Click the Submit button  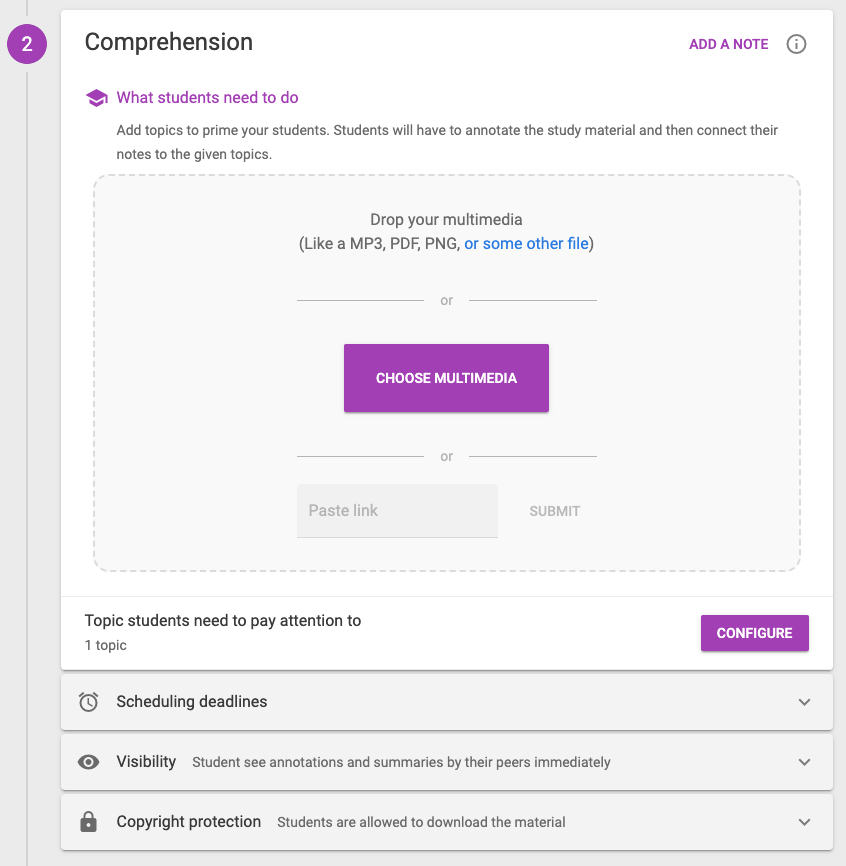tap(554, 511)
